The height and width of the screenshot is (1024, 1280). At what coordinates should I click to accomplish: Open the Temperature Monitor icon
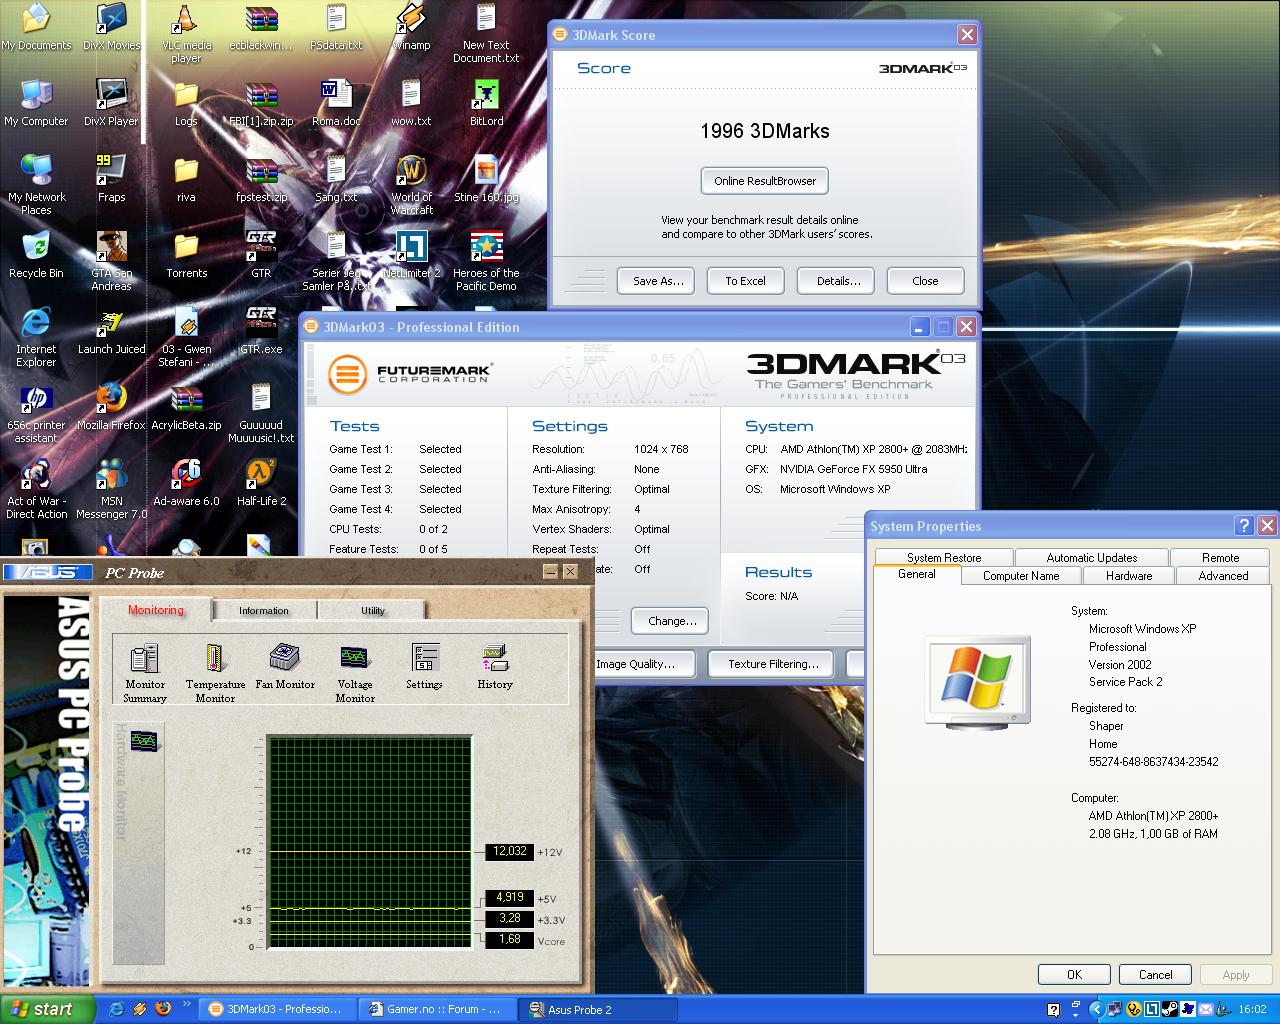pyautogui.click(x=214, y=659)
